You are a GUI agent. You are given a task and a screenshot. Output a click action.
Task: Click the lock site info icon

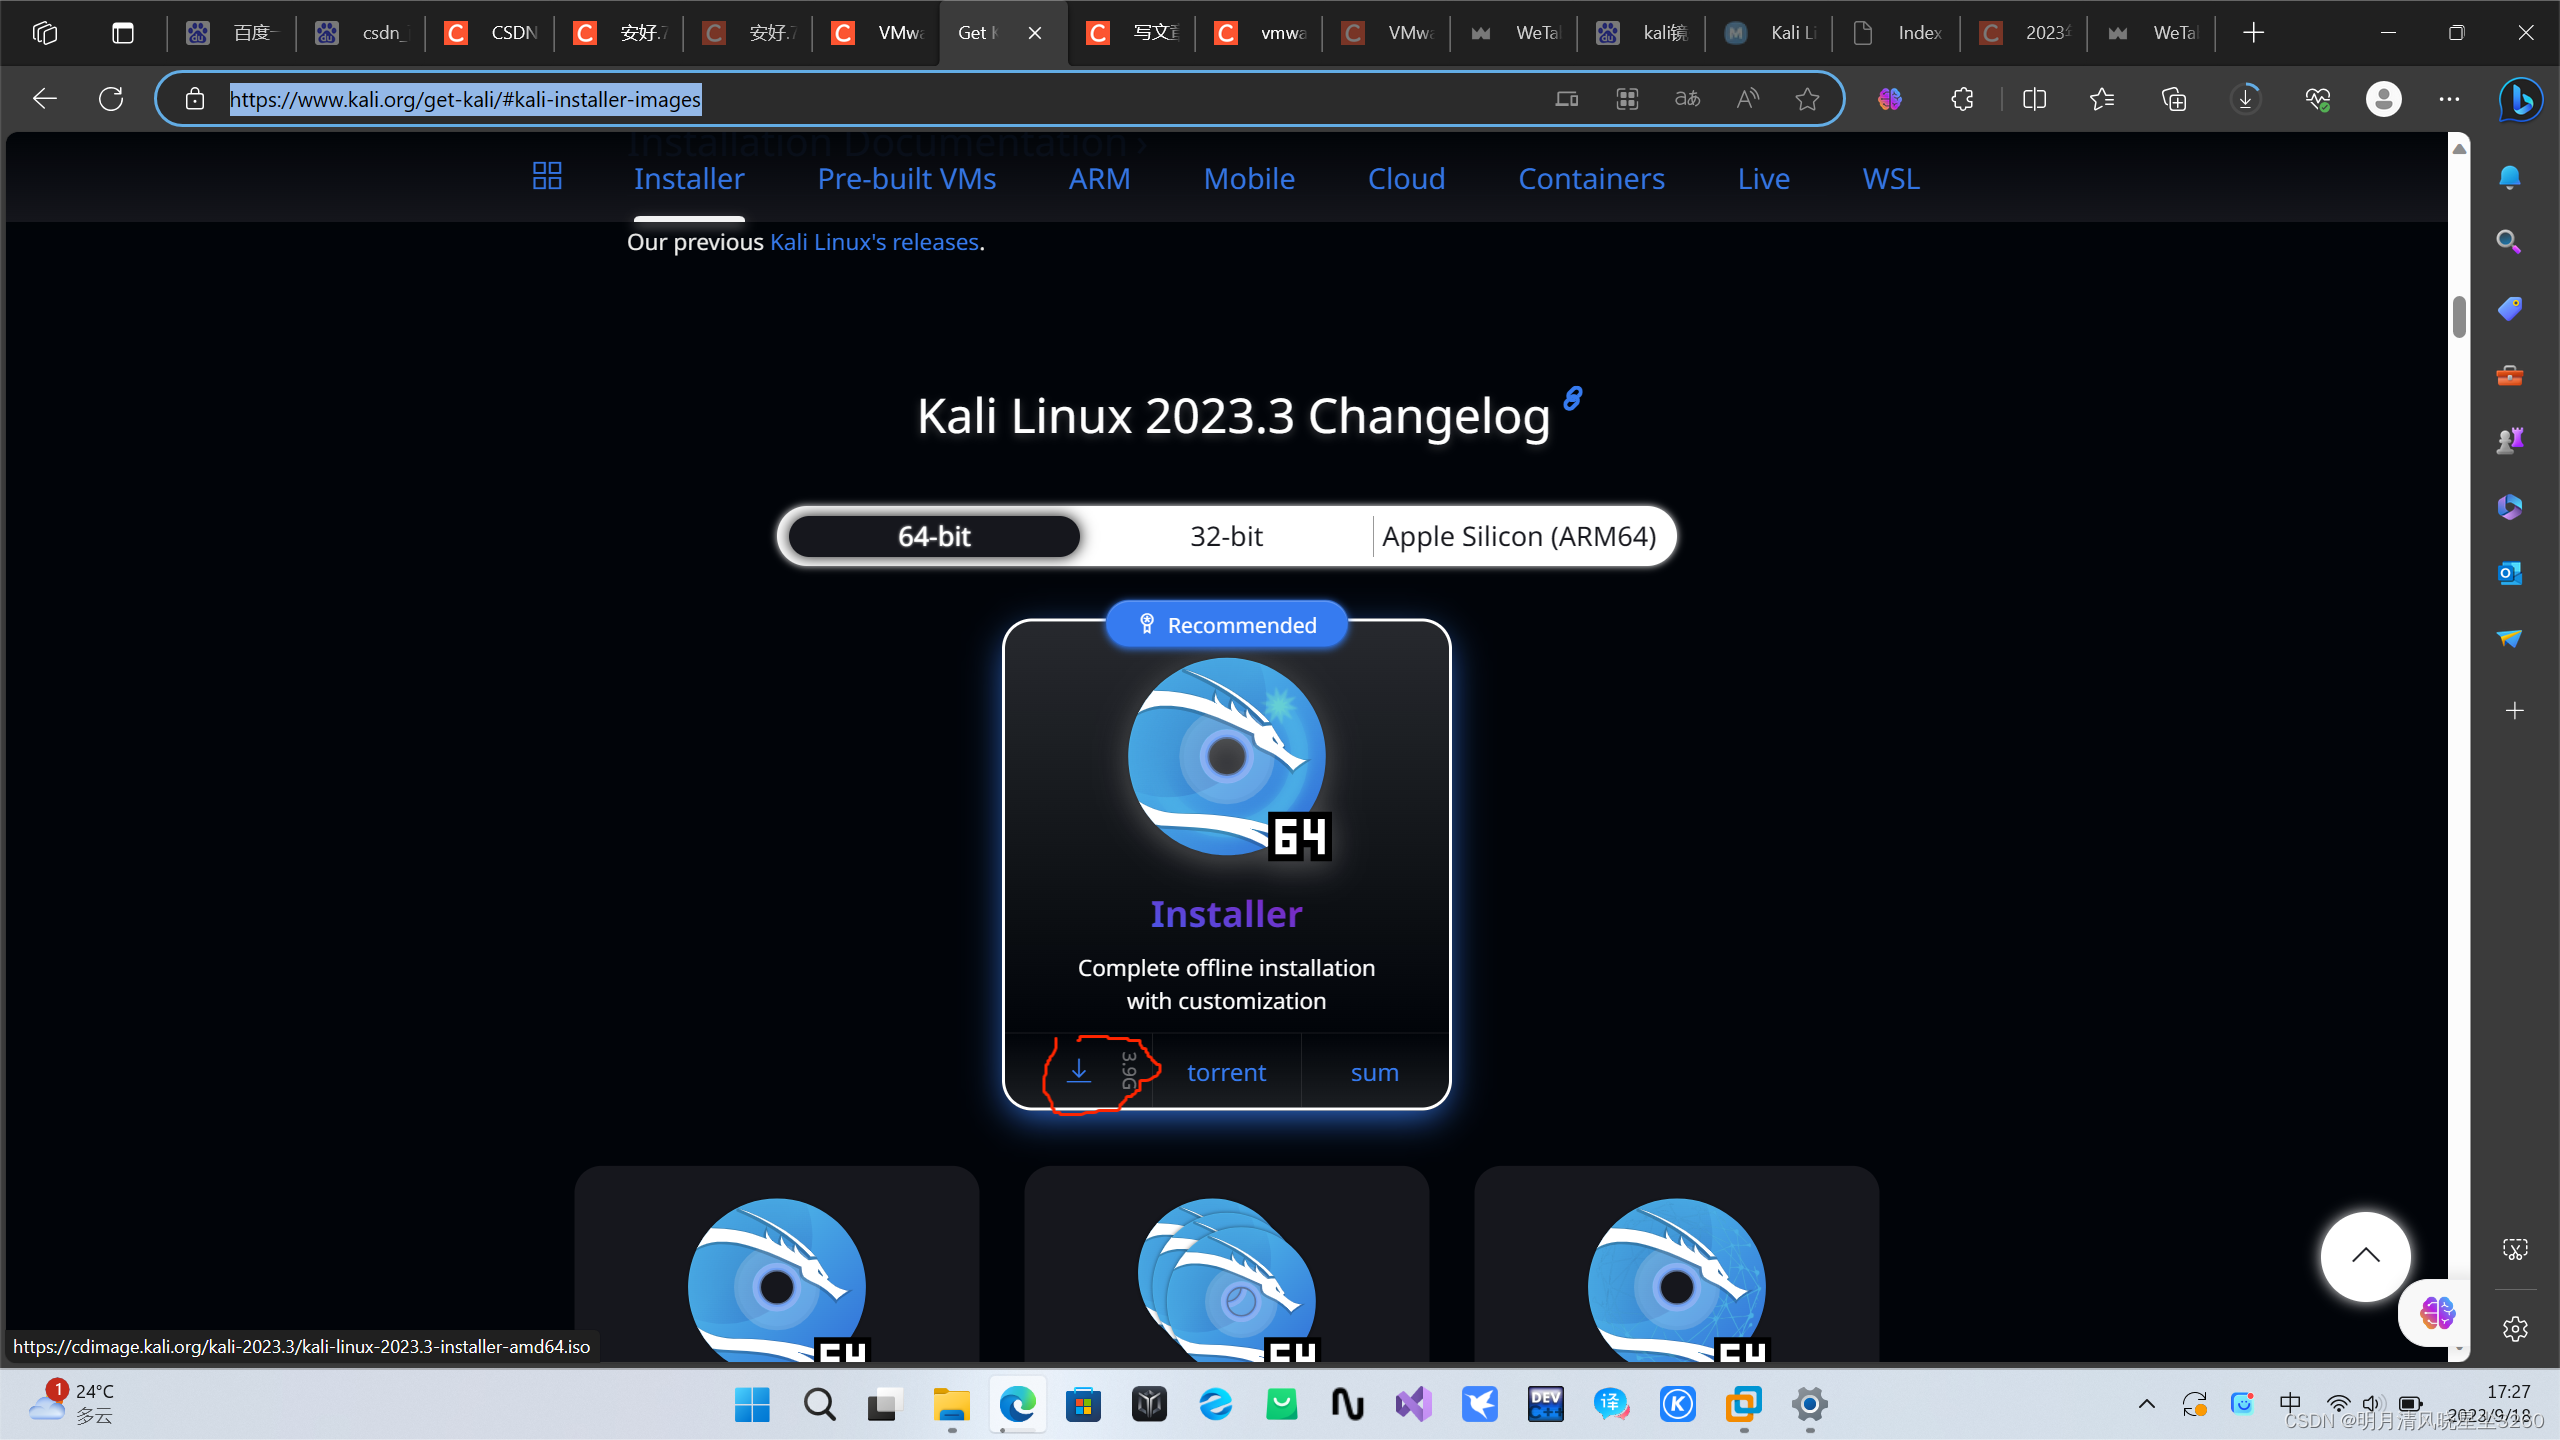coord(195,98)
